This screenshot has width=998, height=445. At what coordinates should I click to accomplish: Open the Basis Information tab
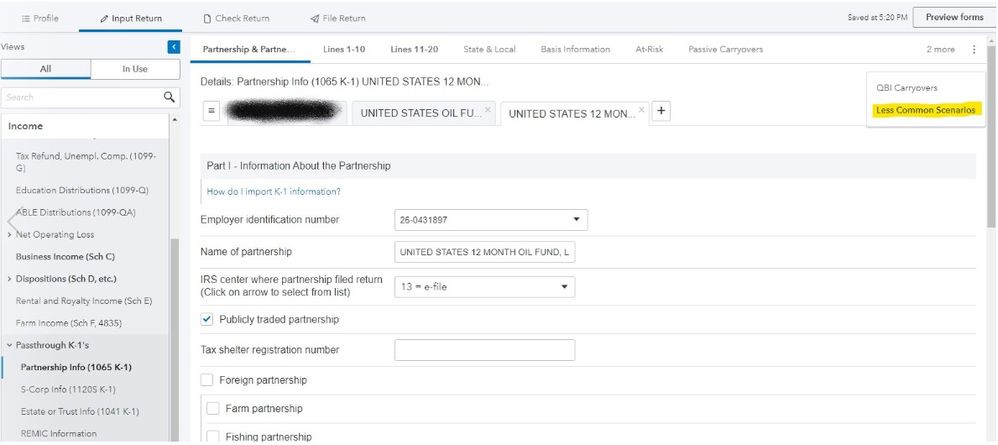[x=574, y=49]
